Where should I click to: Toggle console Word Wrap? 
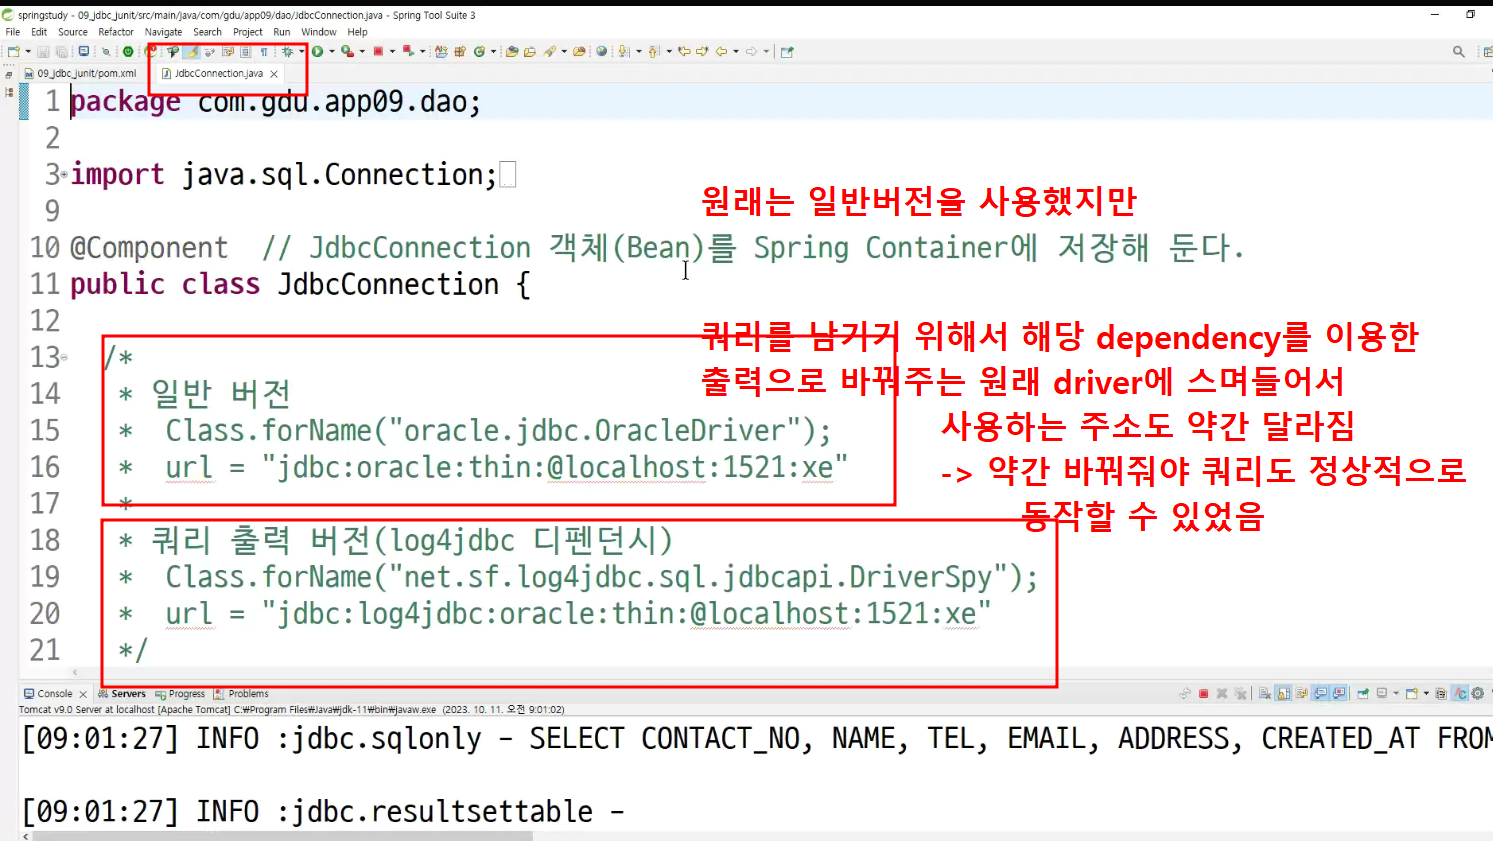coord(1302,694)
